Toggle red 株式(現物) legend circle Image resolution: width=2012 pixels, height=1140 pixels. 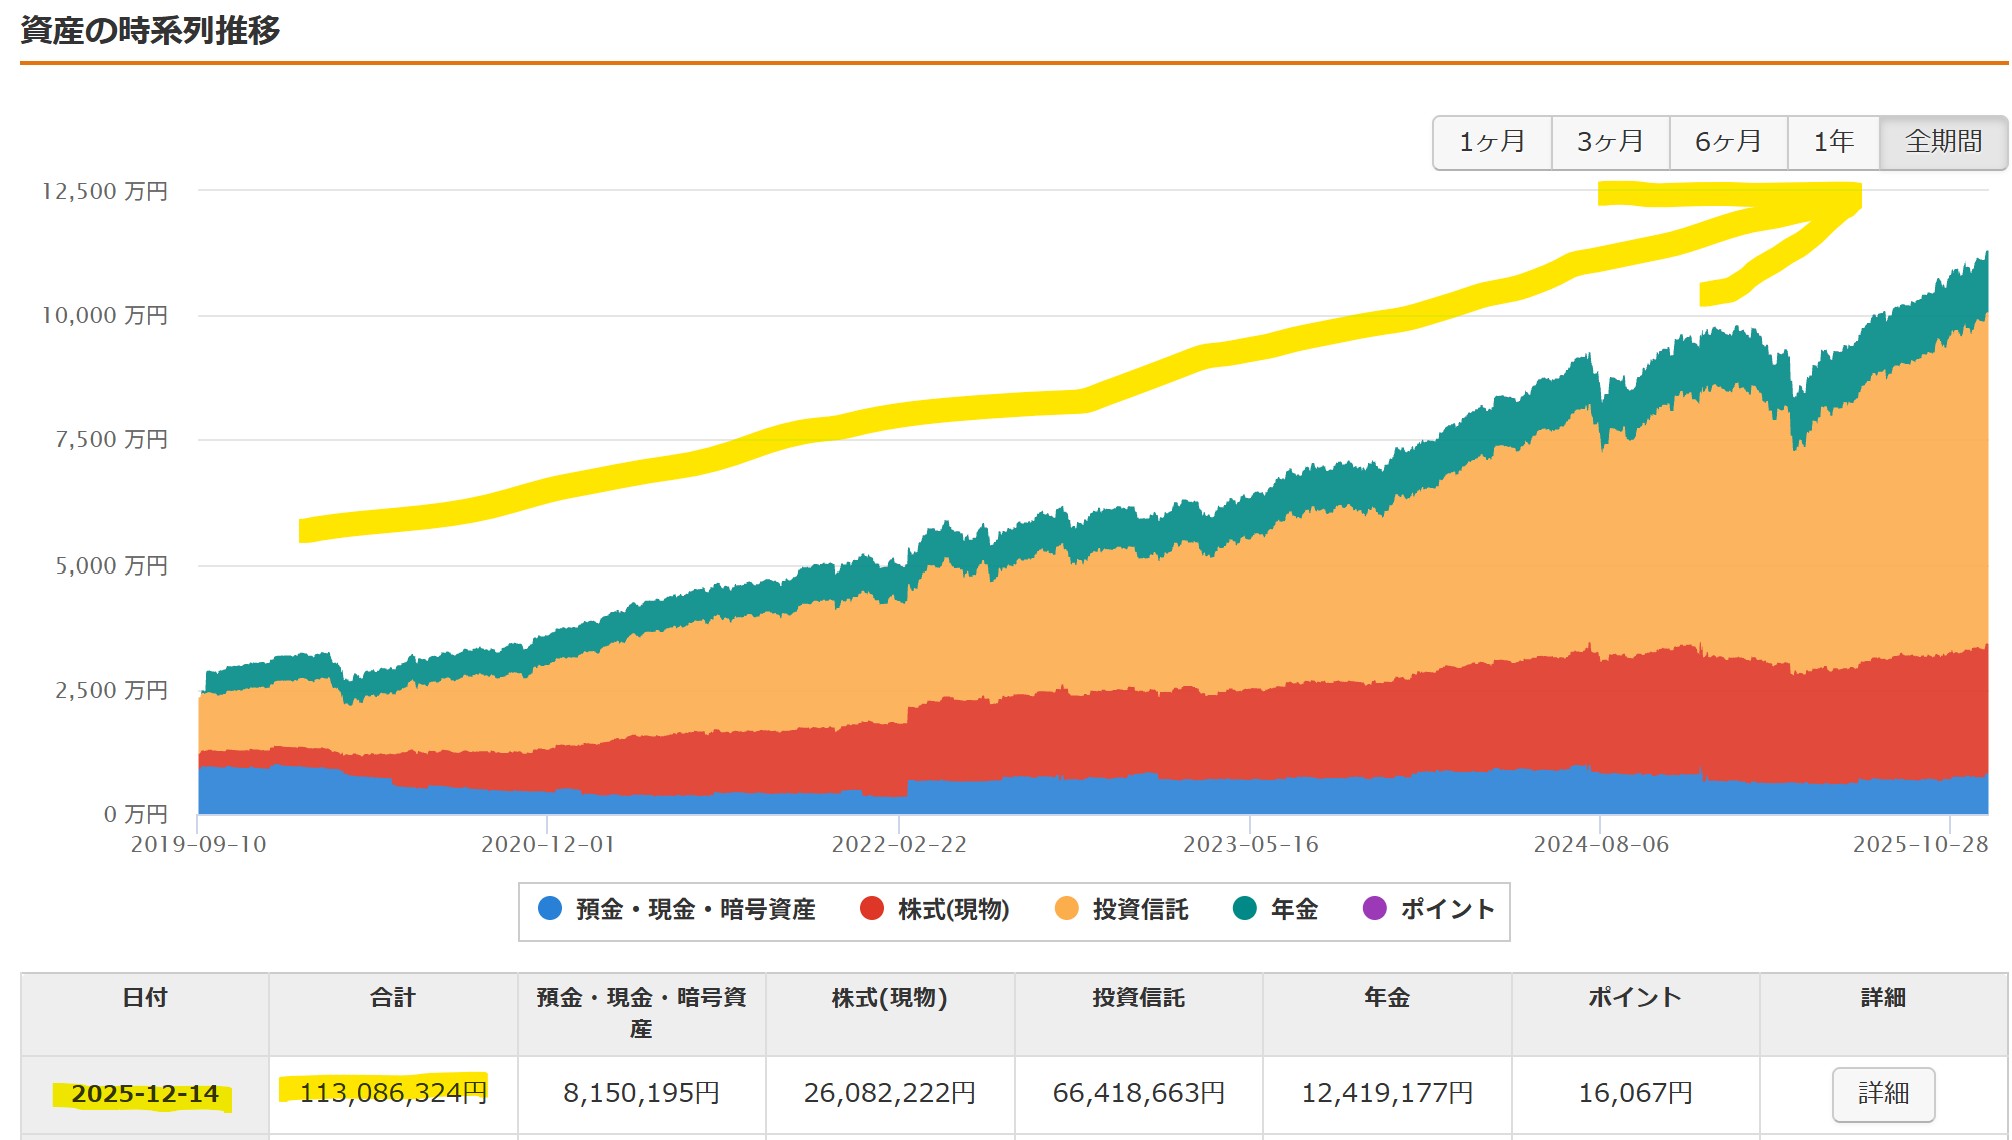click(872, 908)
